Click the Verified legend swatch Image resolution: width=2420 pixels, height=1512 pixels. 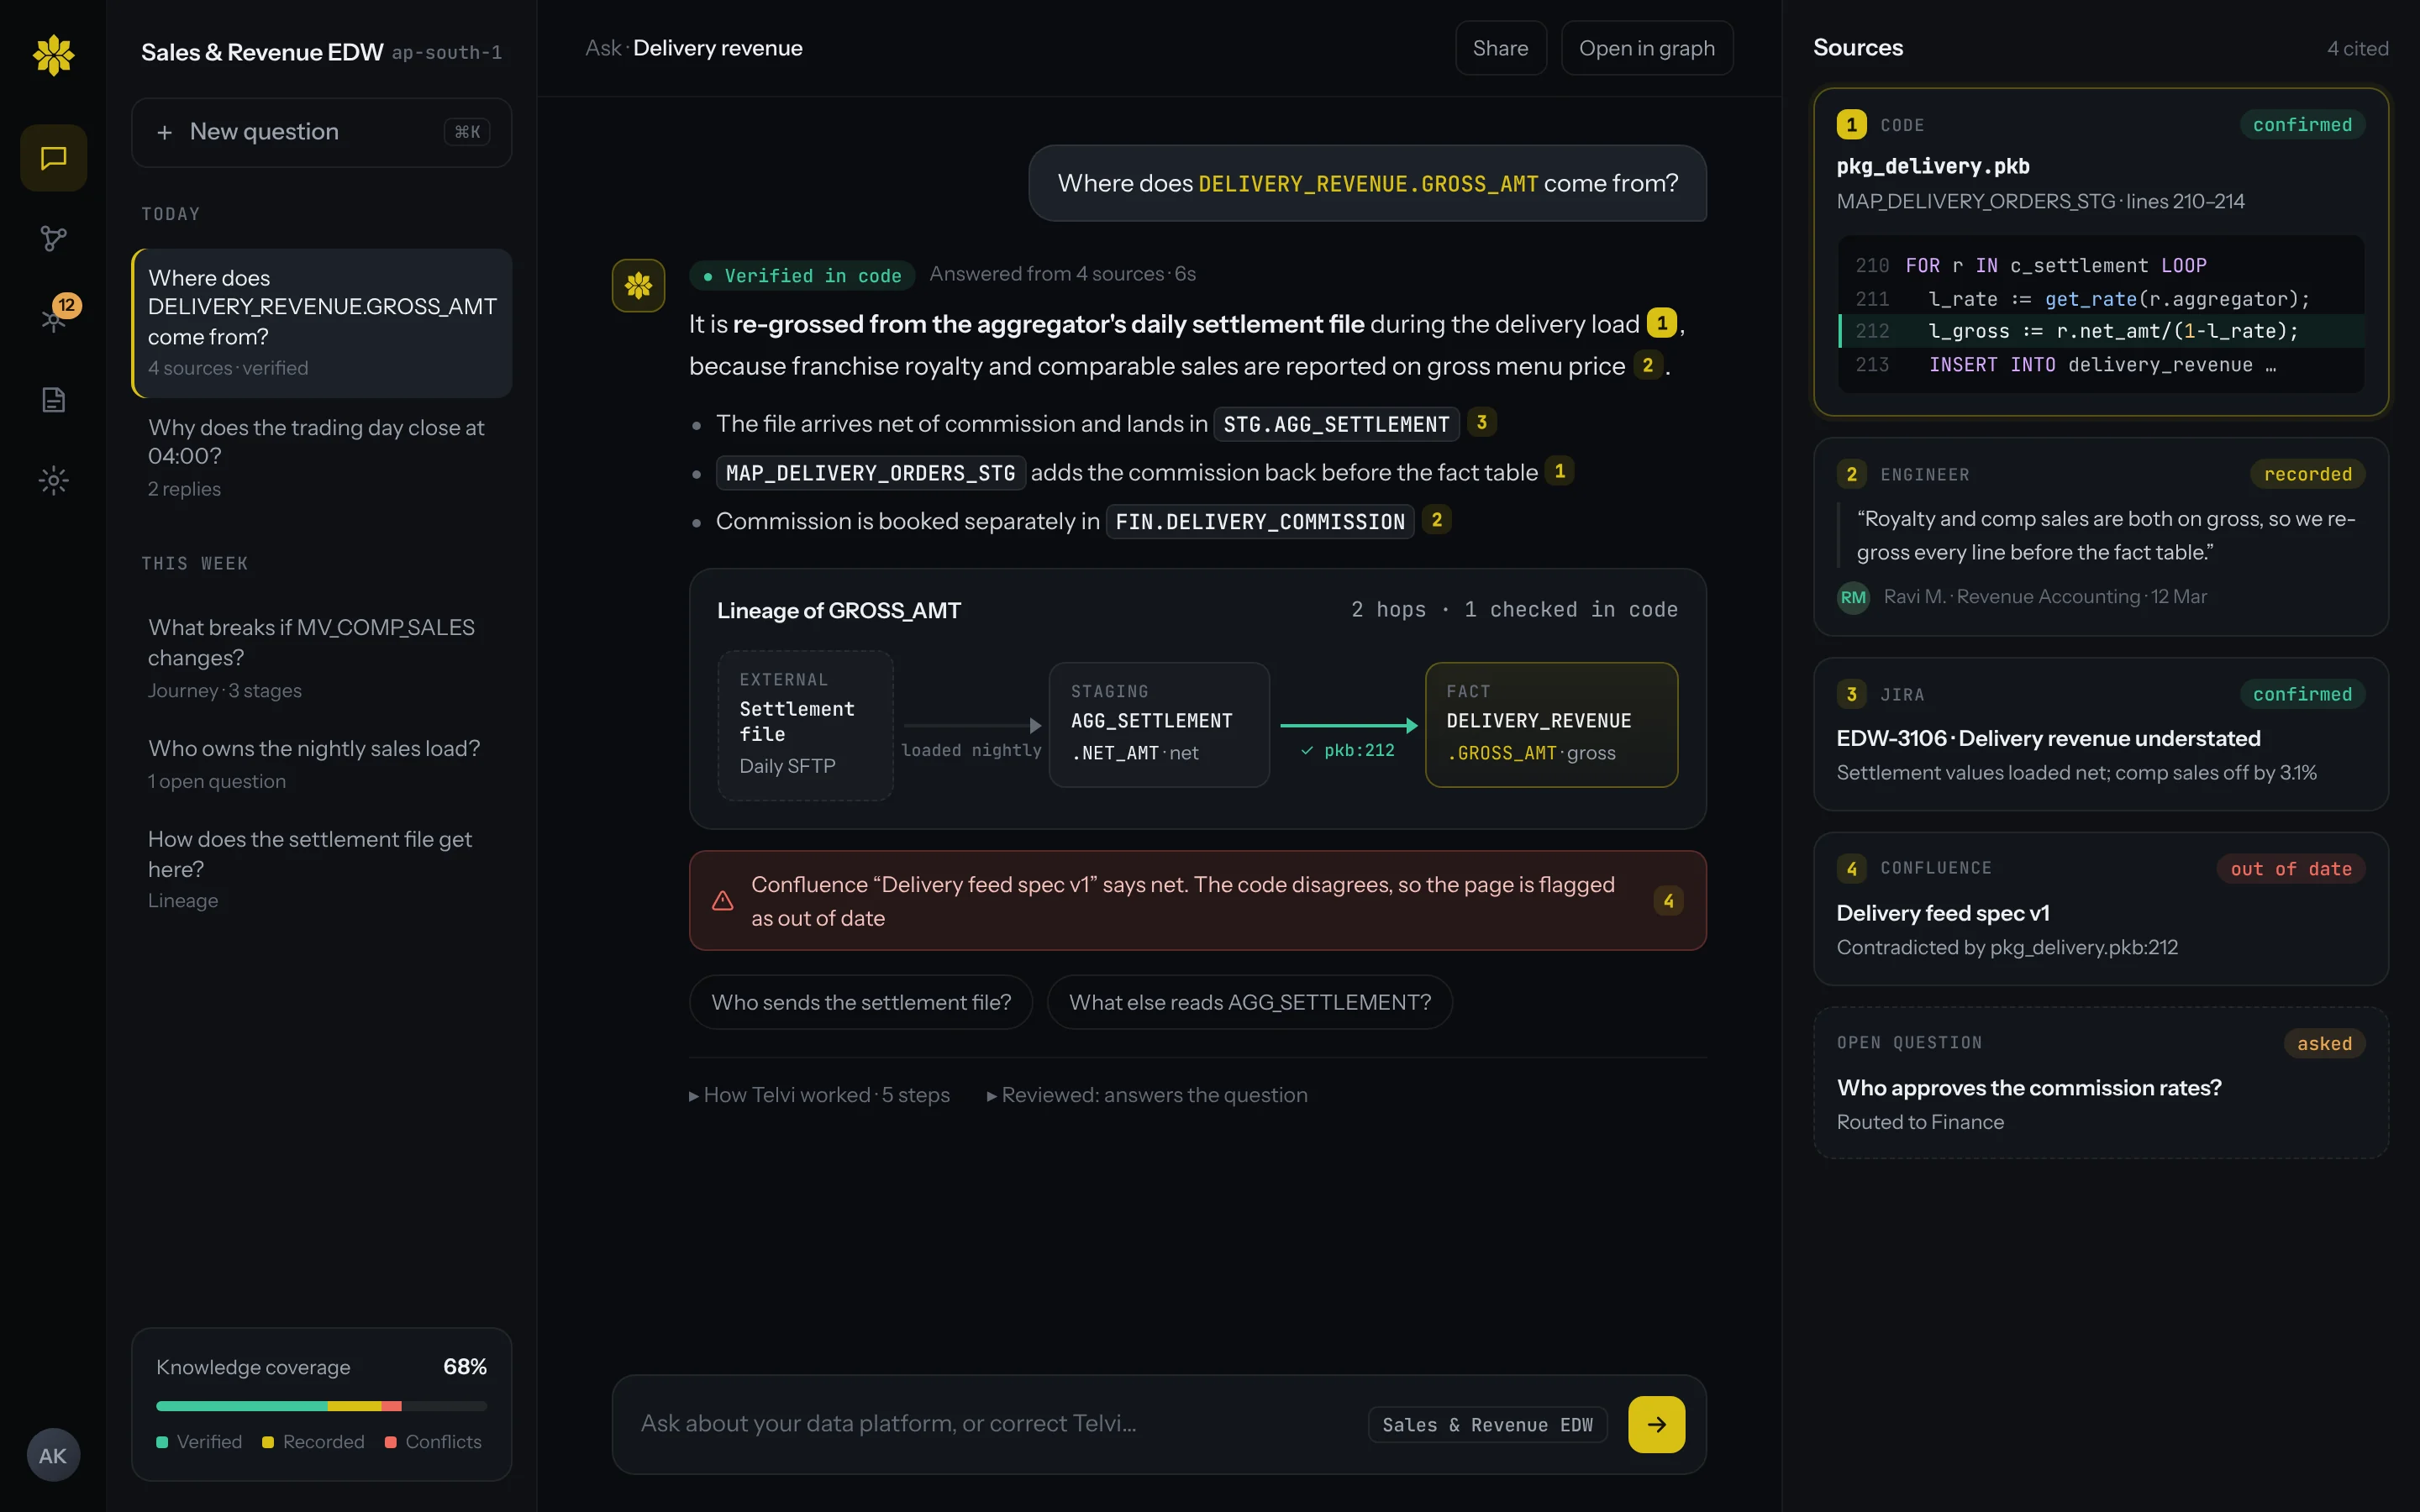point(162,1442)
